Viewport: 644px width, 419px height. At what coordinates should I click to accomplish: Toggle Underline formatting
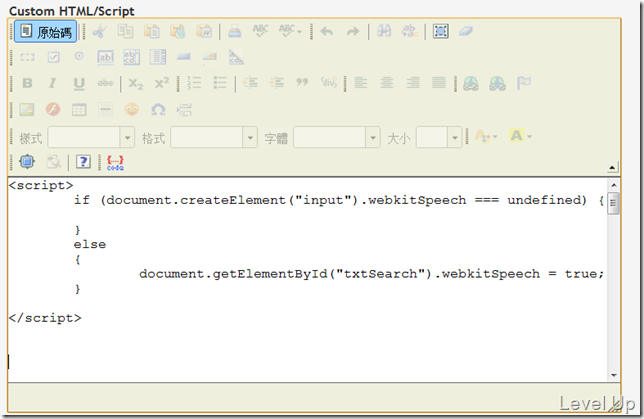(79, 83)
